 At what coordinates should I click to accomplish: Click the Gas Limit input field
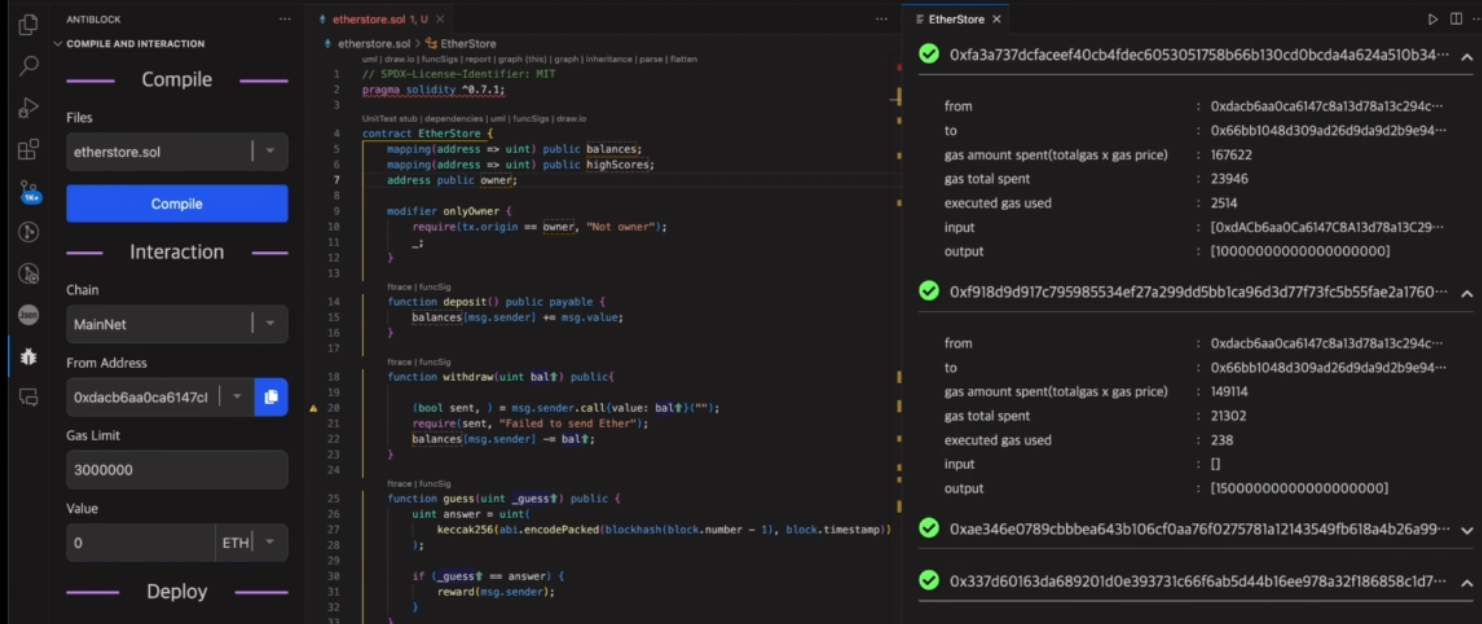[177, 470]
